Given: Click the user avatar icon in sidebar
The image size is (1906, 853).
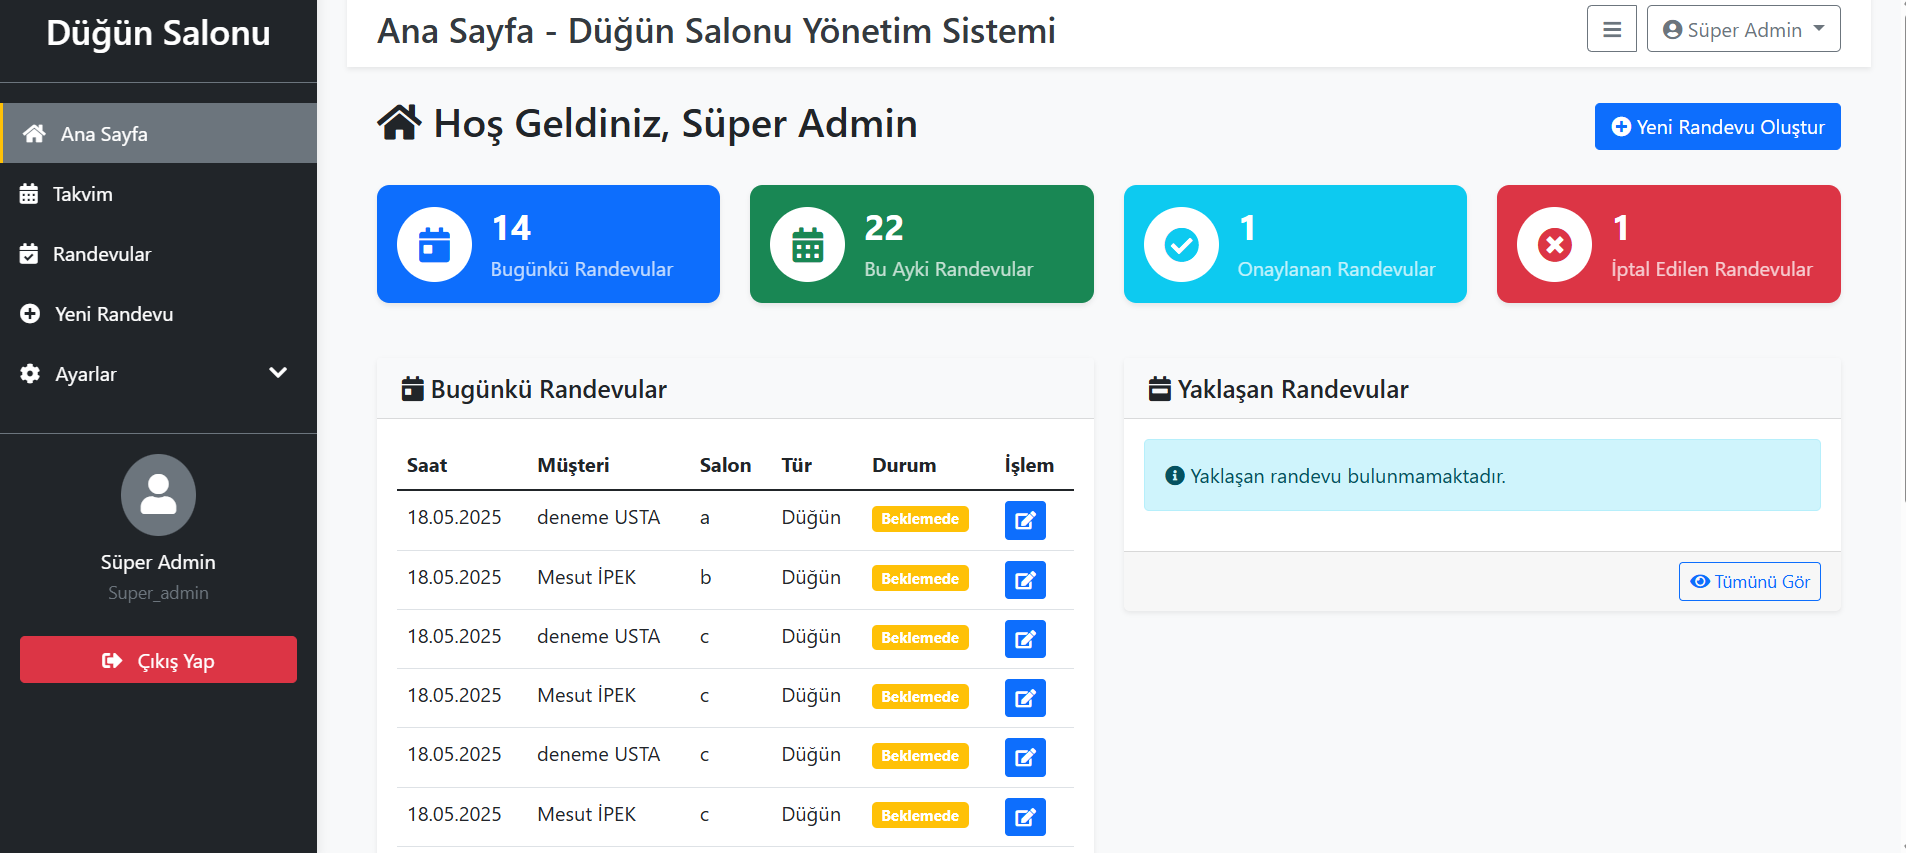Looking at the screenshot, I should click(158, 495).
